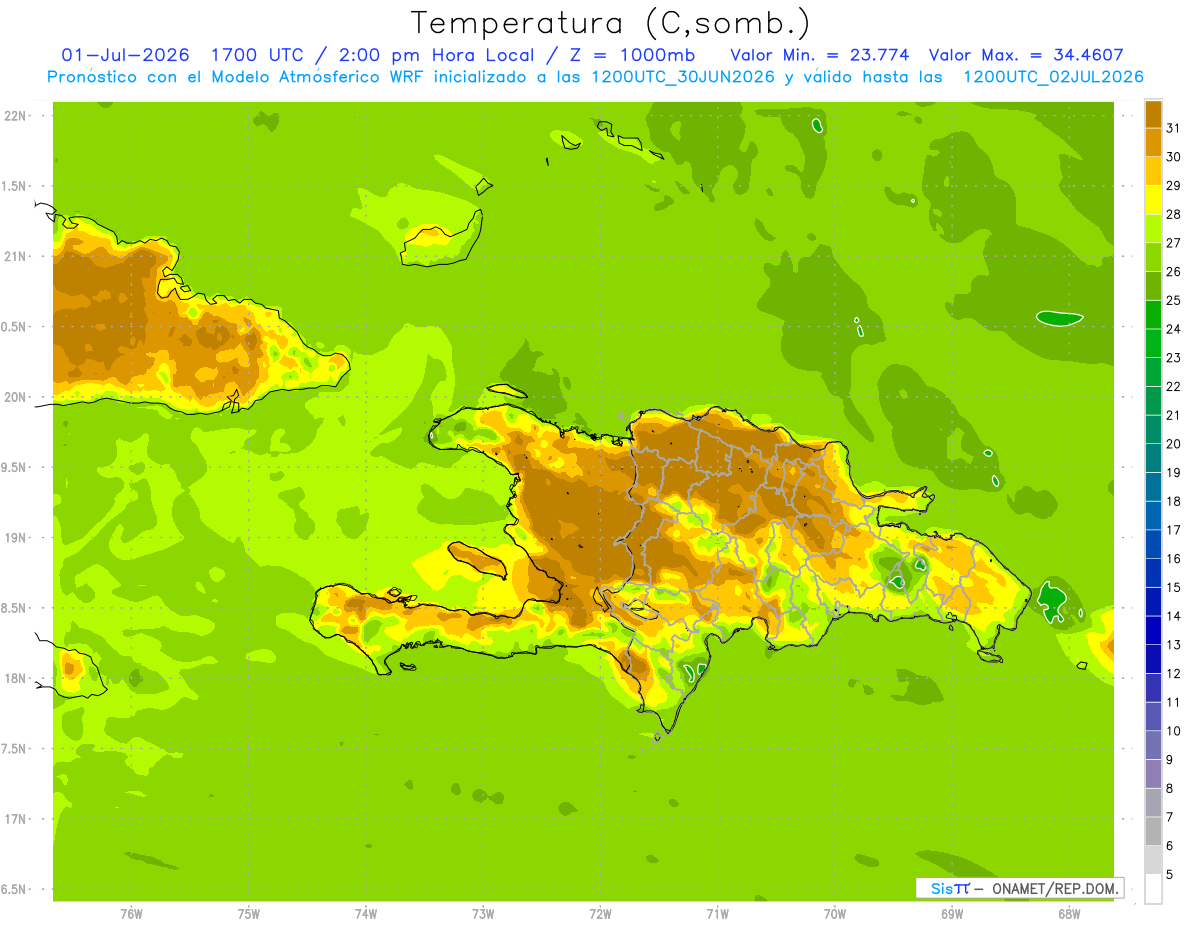Click the "Valor Min. = 23.774" text
Viewport: 1200px width, 927px height.
[820, 55]
